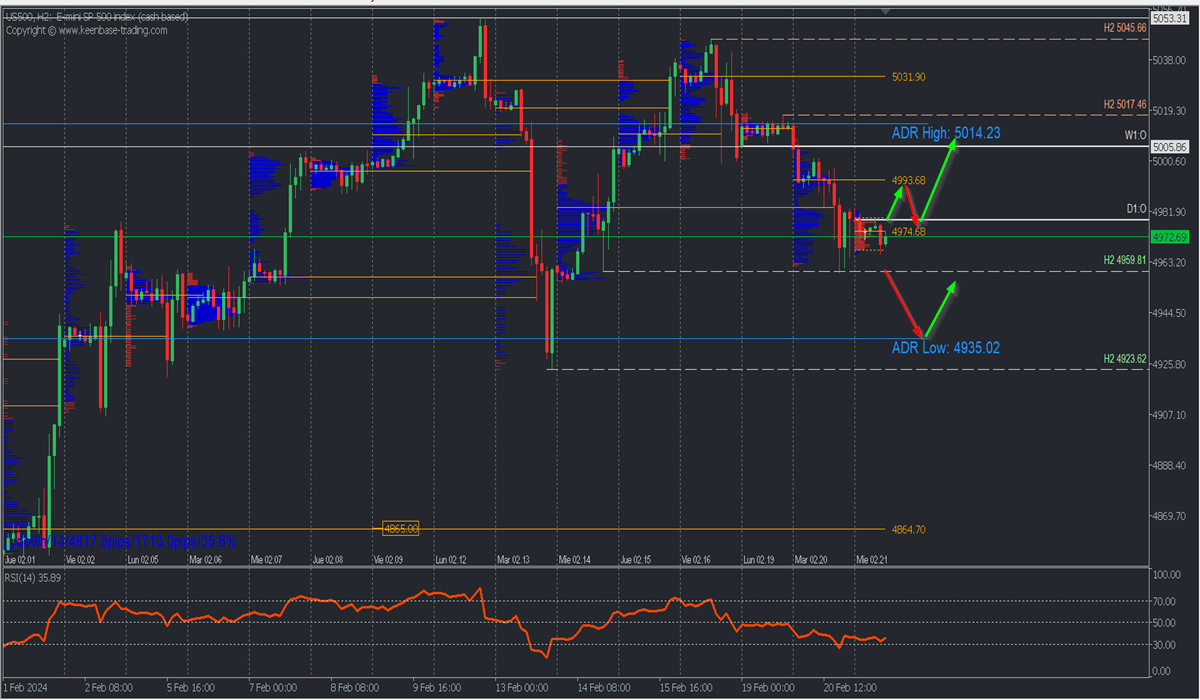Viewport: 1200px width, 700px height.
Task: Click the 5053.31 price tag on axis
Action: pos(1168,18)
